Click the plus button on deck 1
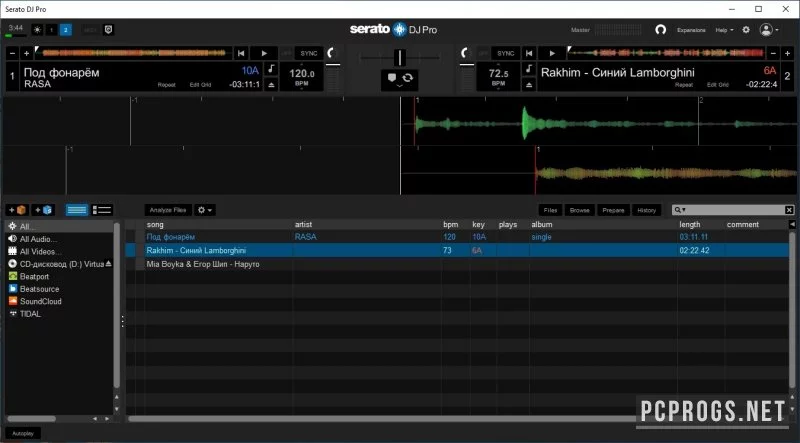Viewport: 800px width, 443px height. [27, 53]
